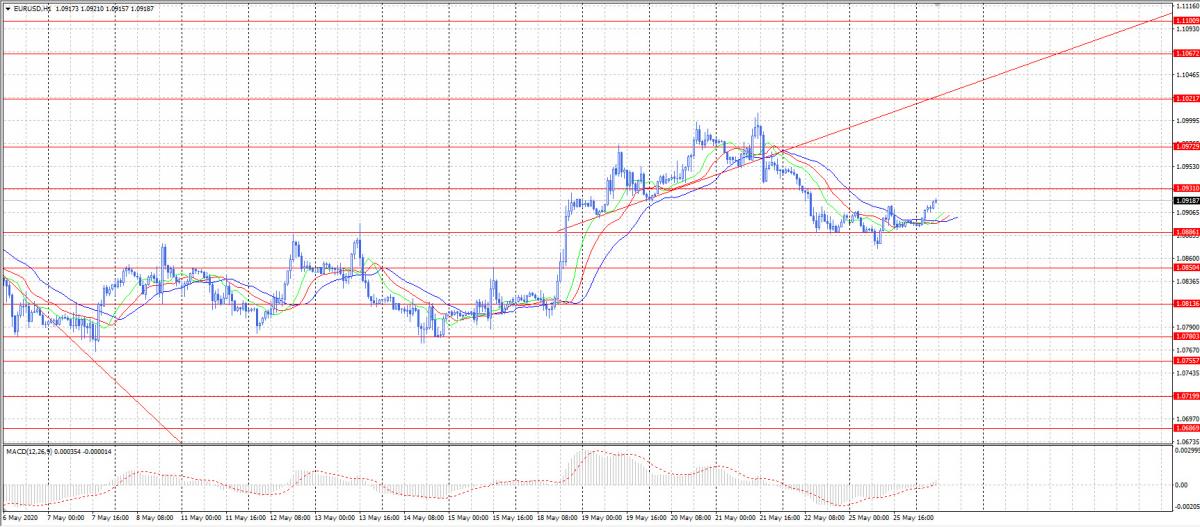Select the 1.08861 horizontal level label
1200x527 pixels.
click(1187, 232)
